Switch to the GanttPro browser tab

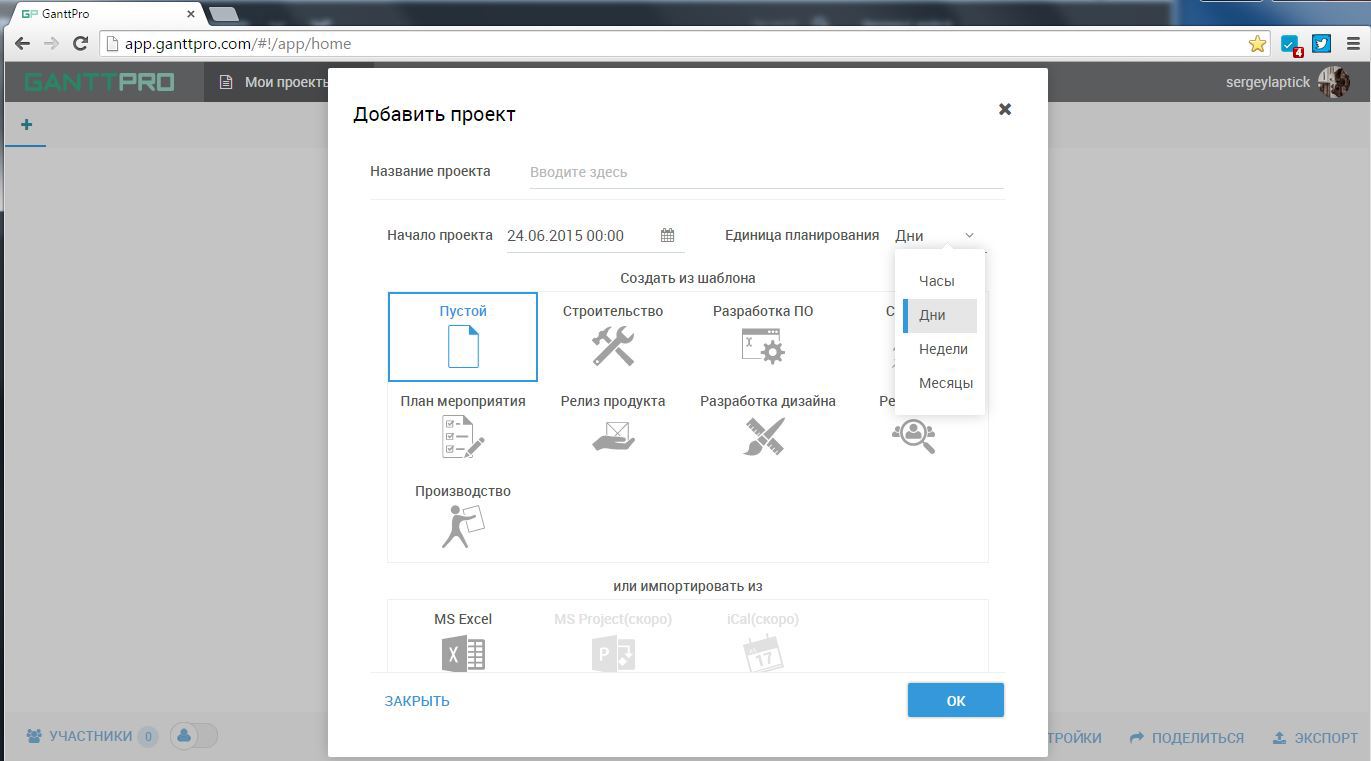[x=107, y=14]
